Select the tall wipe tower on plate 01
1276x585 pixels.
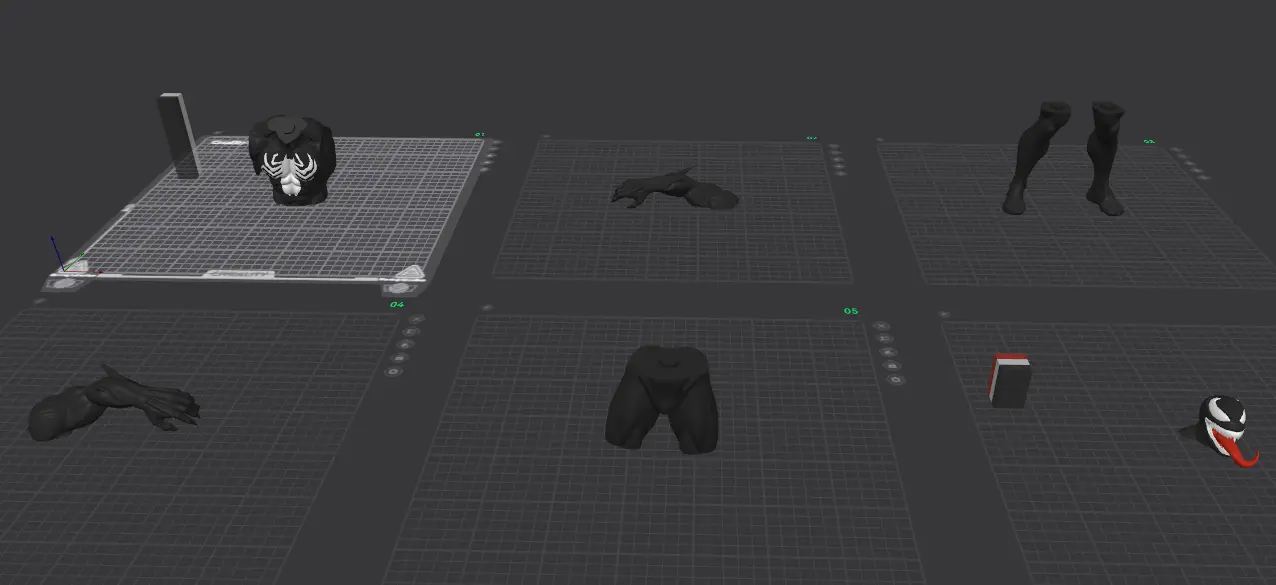click(x=178, y=136)
